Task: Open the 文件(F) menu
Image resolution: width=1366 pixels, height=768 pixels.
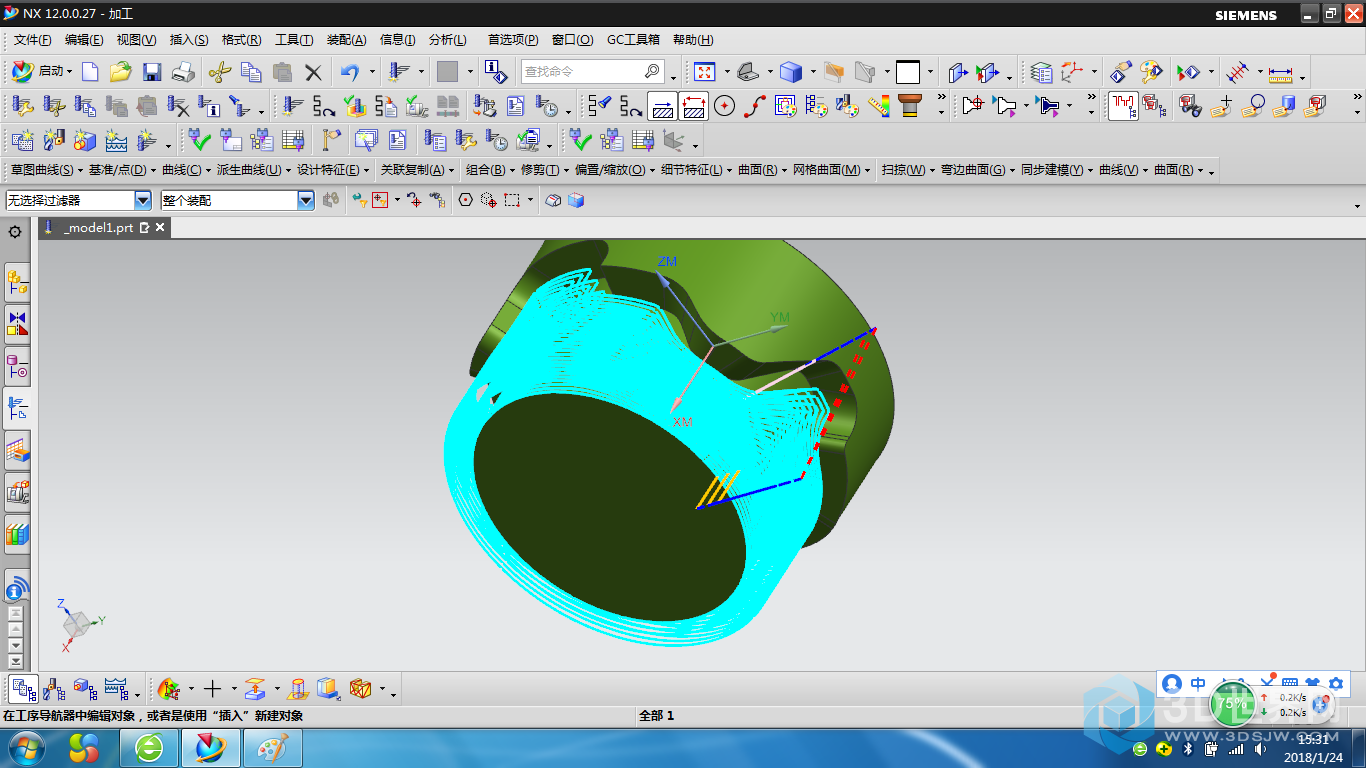Action: click(32, 40)
